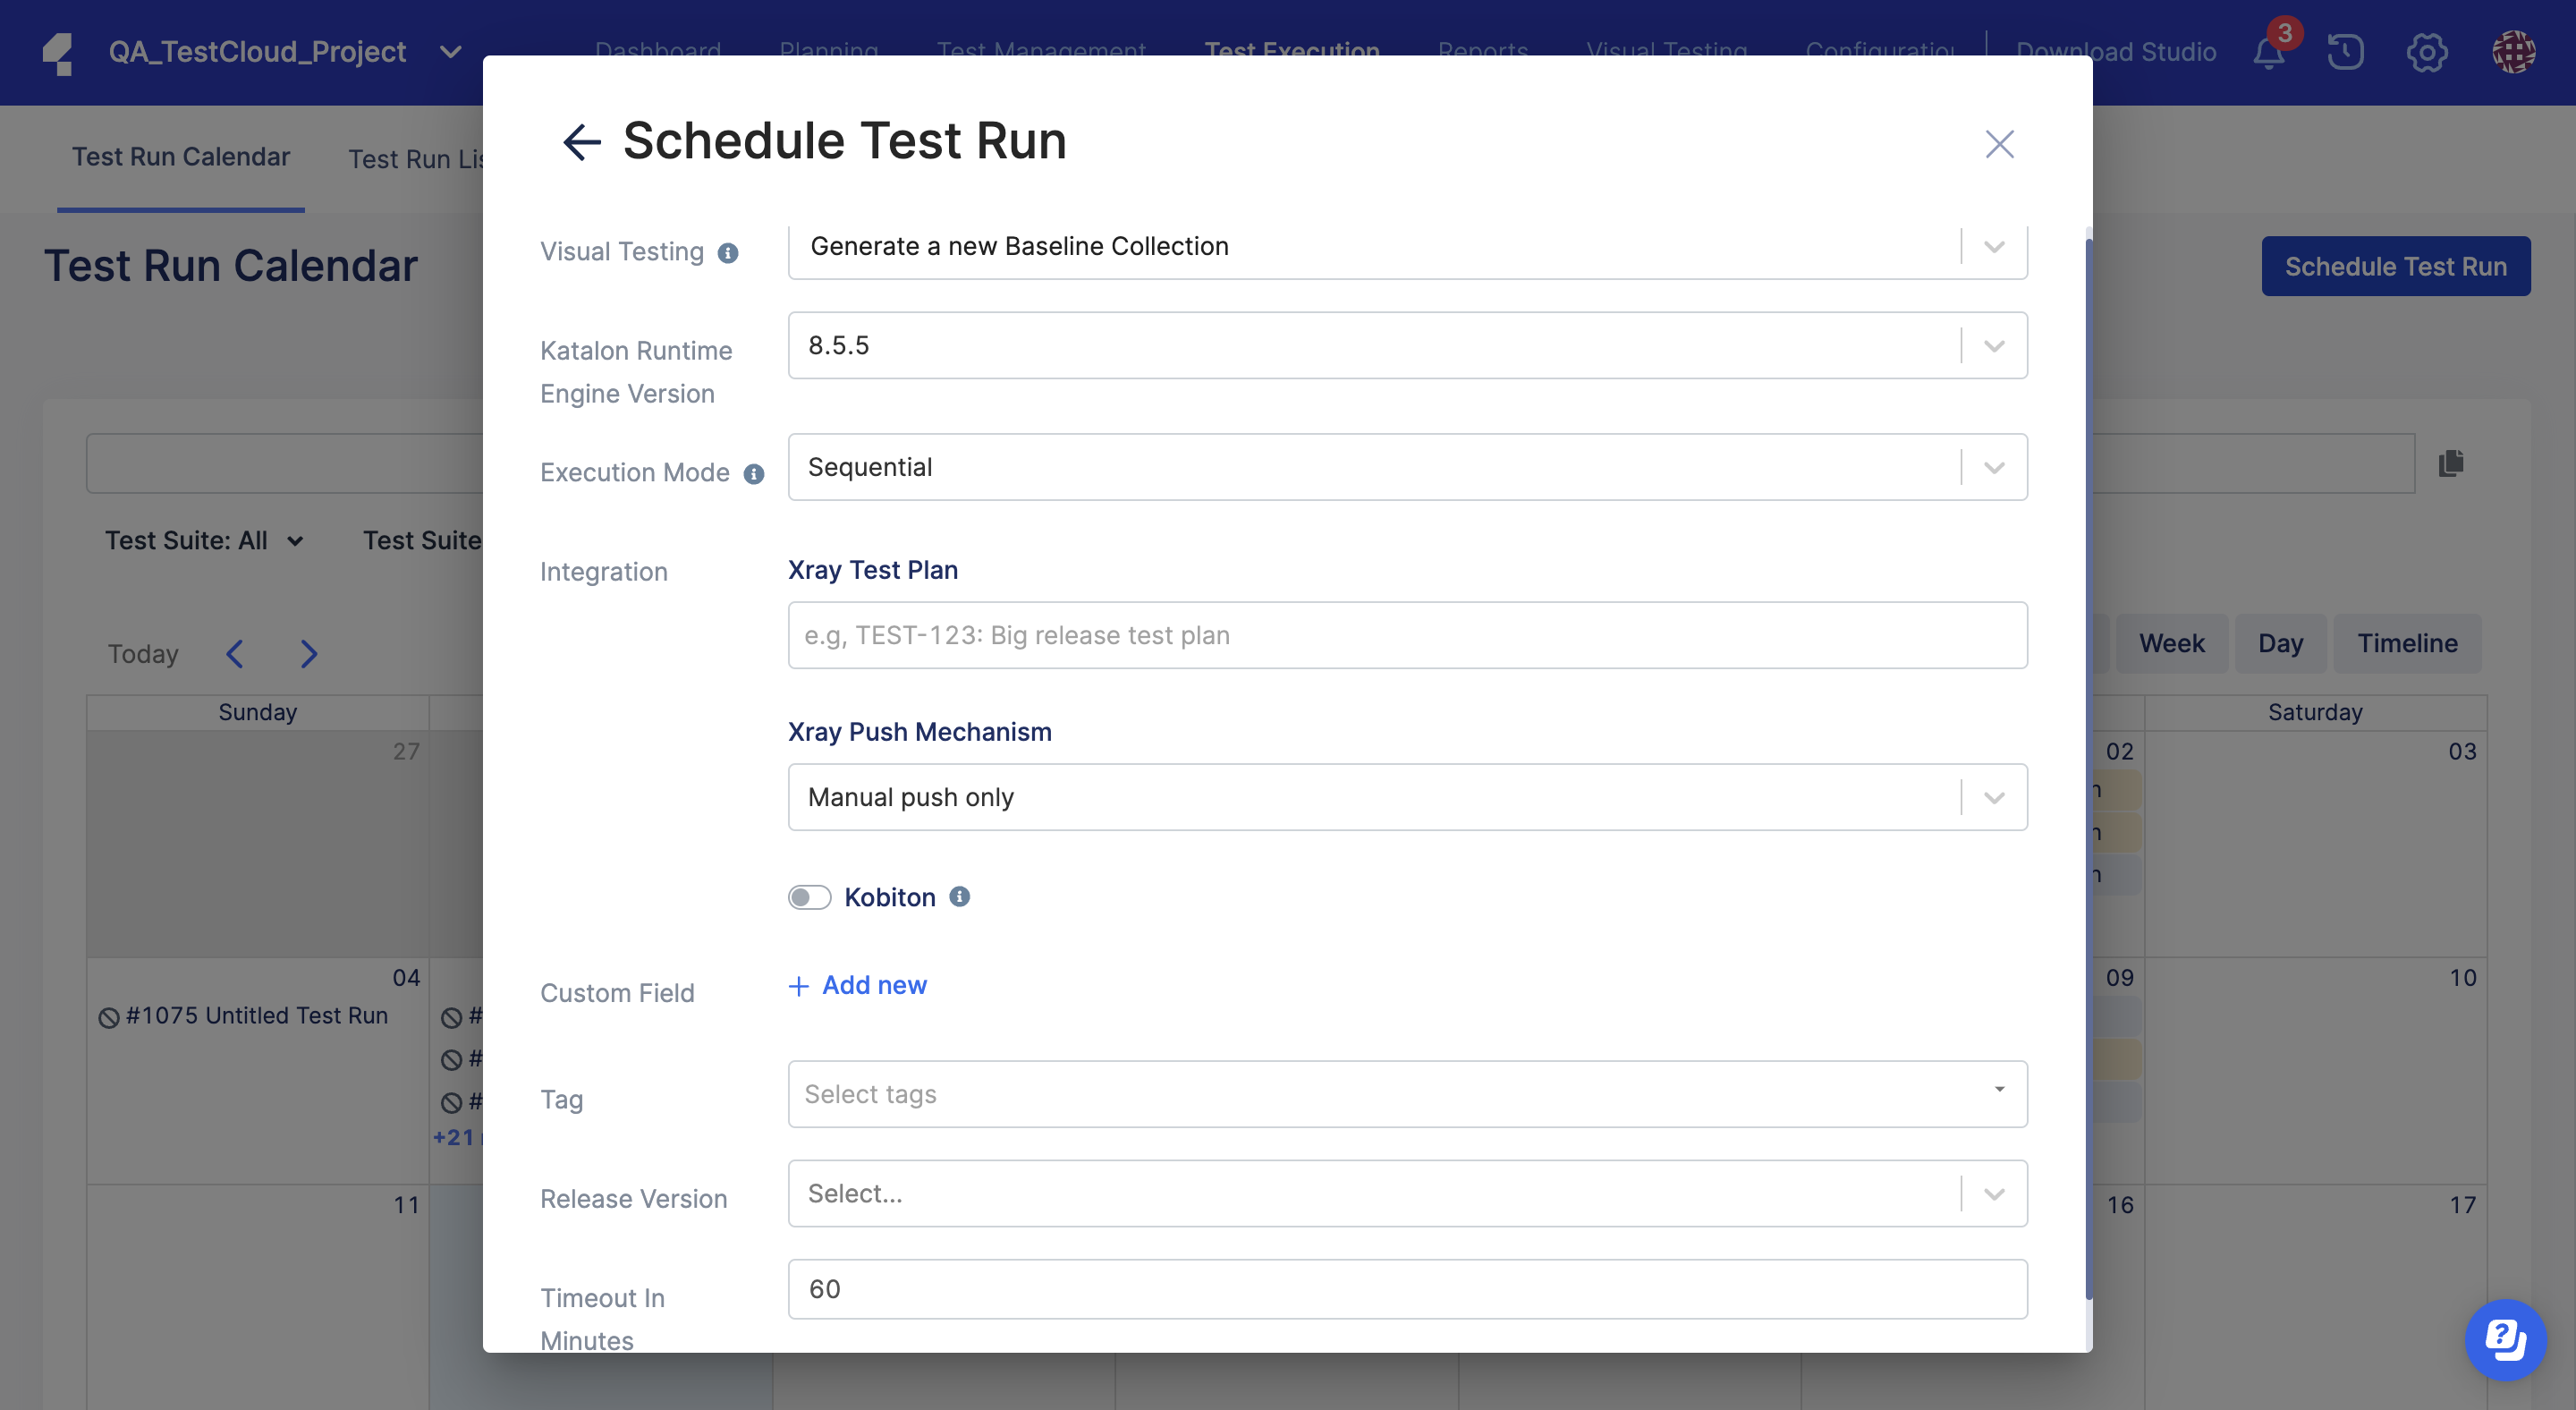Click Add new custom field link
Image resolution: width=2576 pixels, height=1410 pixels.
tap(858, 986)
